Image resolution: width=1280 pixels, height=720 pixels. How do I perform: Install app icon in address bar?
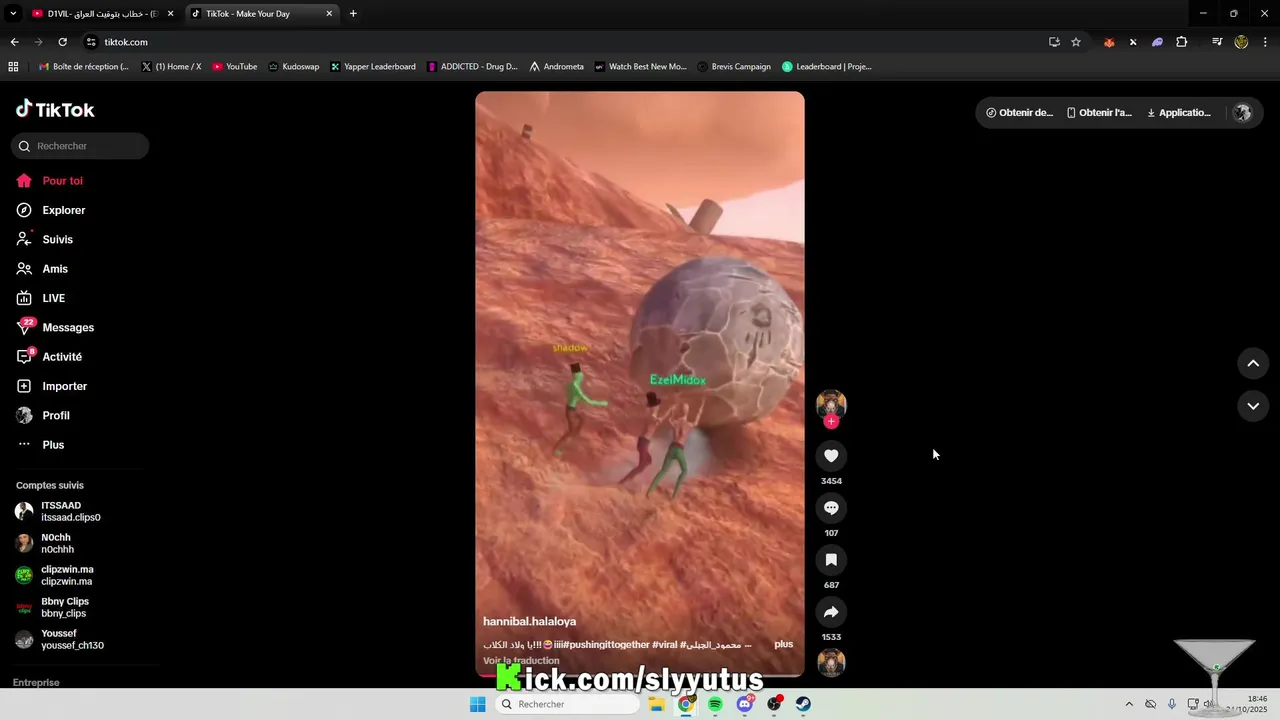(1054, 42)
